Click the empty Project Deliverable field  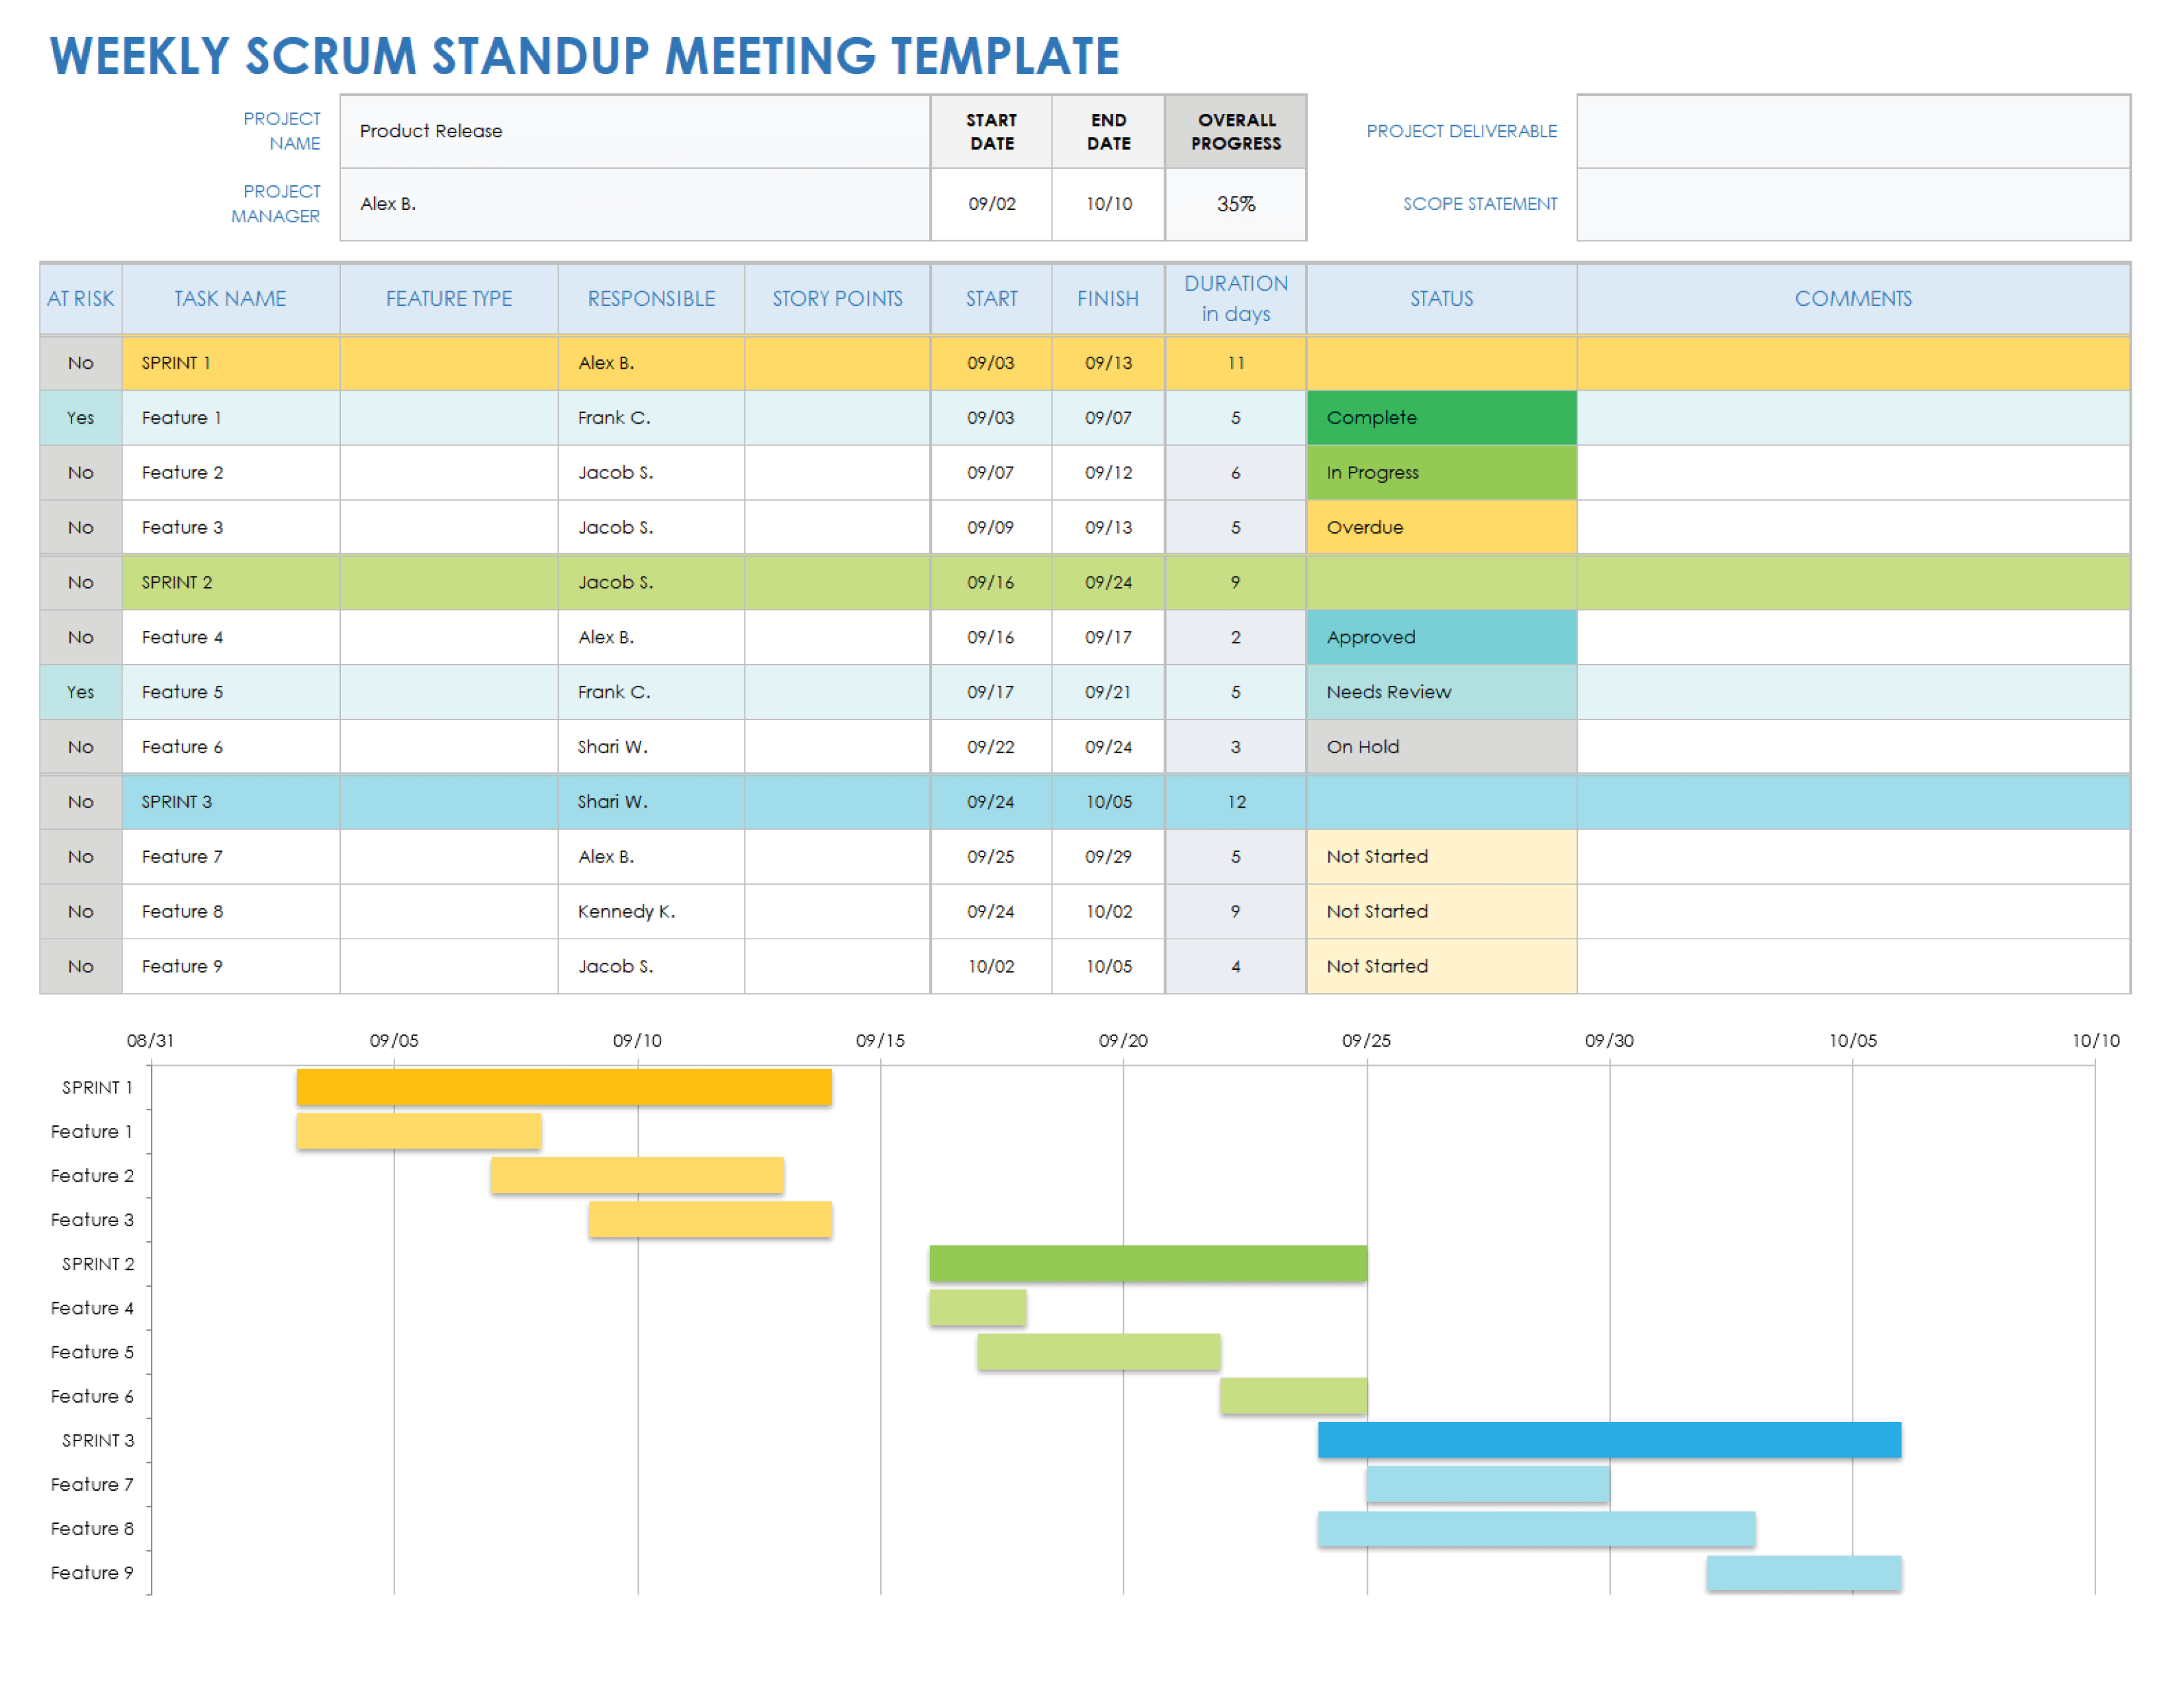pos(1853,131)
